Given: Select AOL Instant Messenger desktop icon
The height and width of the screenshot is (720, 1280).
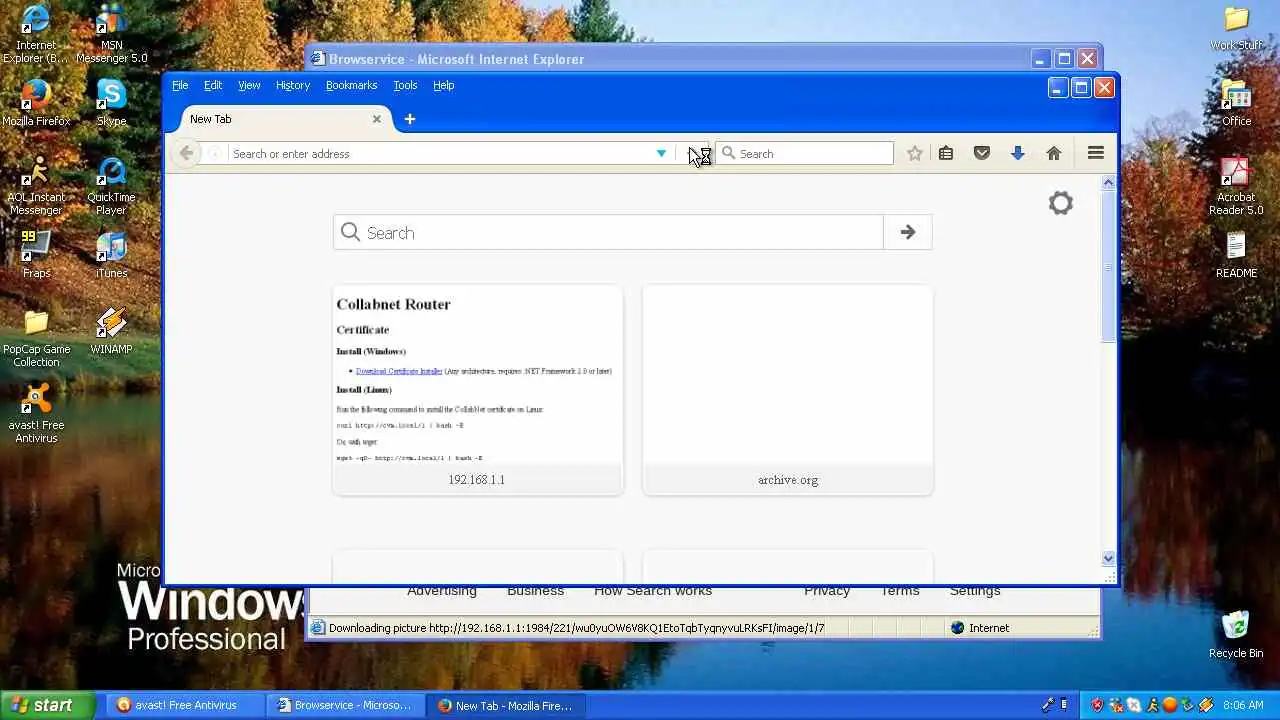Looking at the screenshot, I should (36, 186).
